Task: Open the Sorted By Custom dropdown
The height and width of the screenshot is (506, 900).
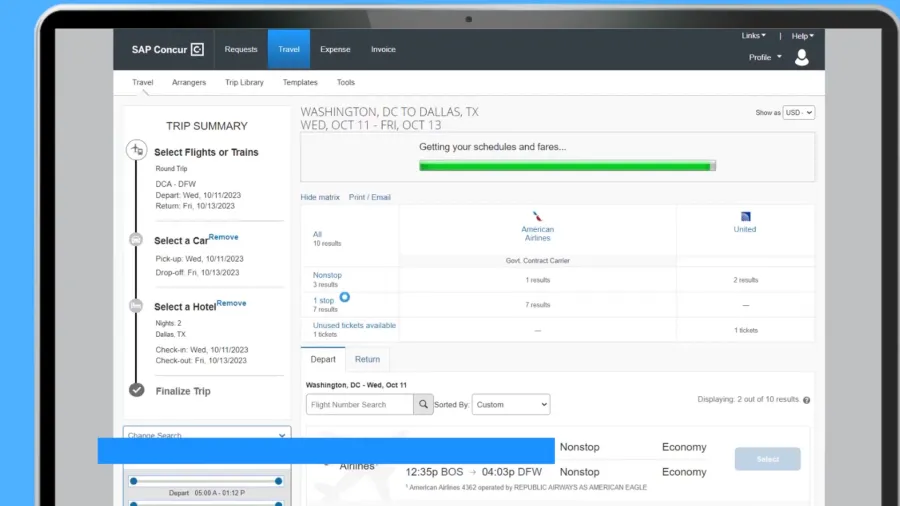Action: [511, 404]
